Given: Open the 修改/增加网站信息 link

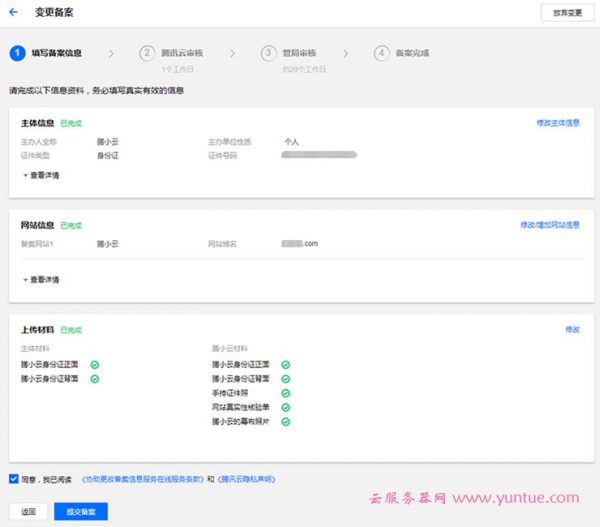Looking at the screenshot, I should [x=549, y=225].
